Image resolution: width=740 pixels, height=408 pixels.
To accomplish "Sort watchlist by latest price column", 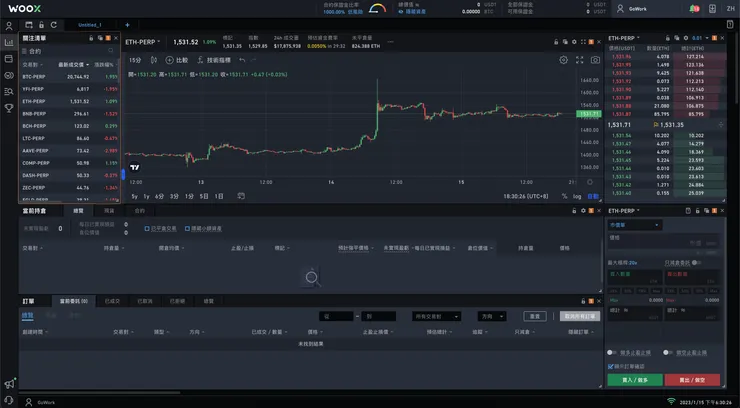I will coord(73,65).
